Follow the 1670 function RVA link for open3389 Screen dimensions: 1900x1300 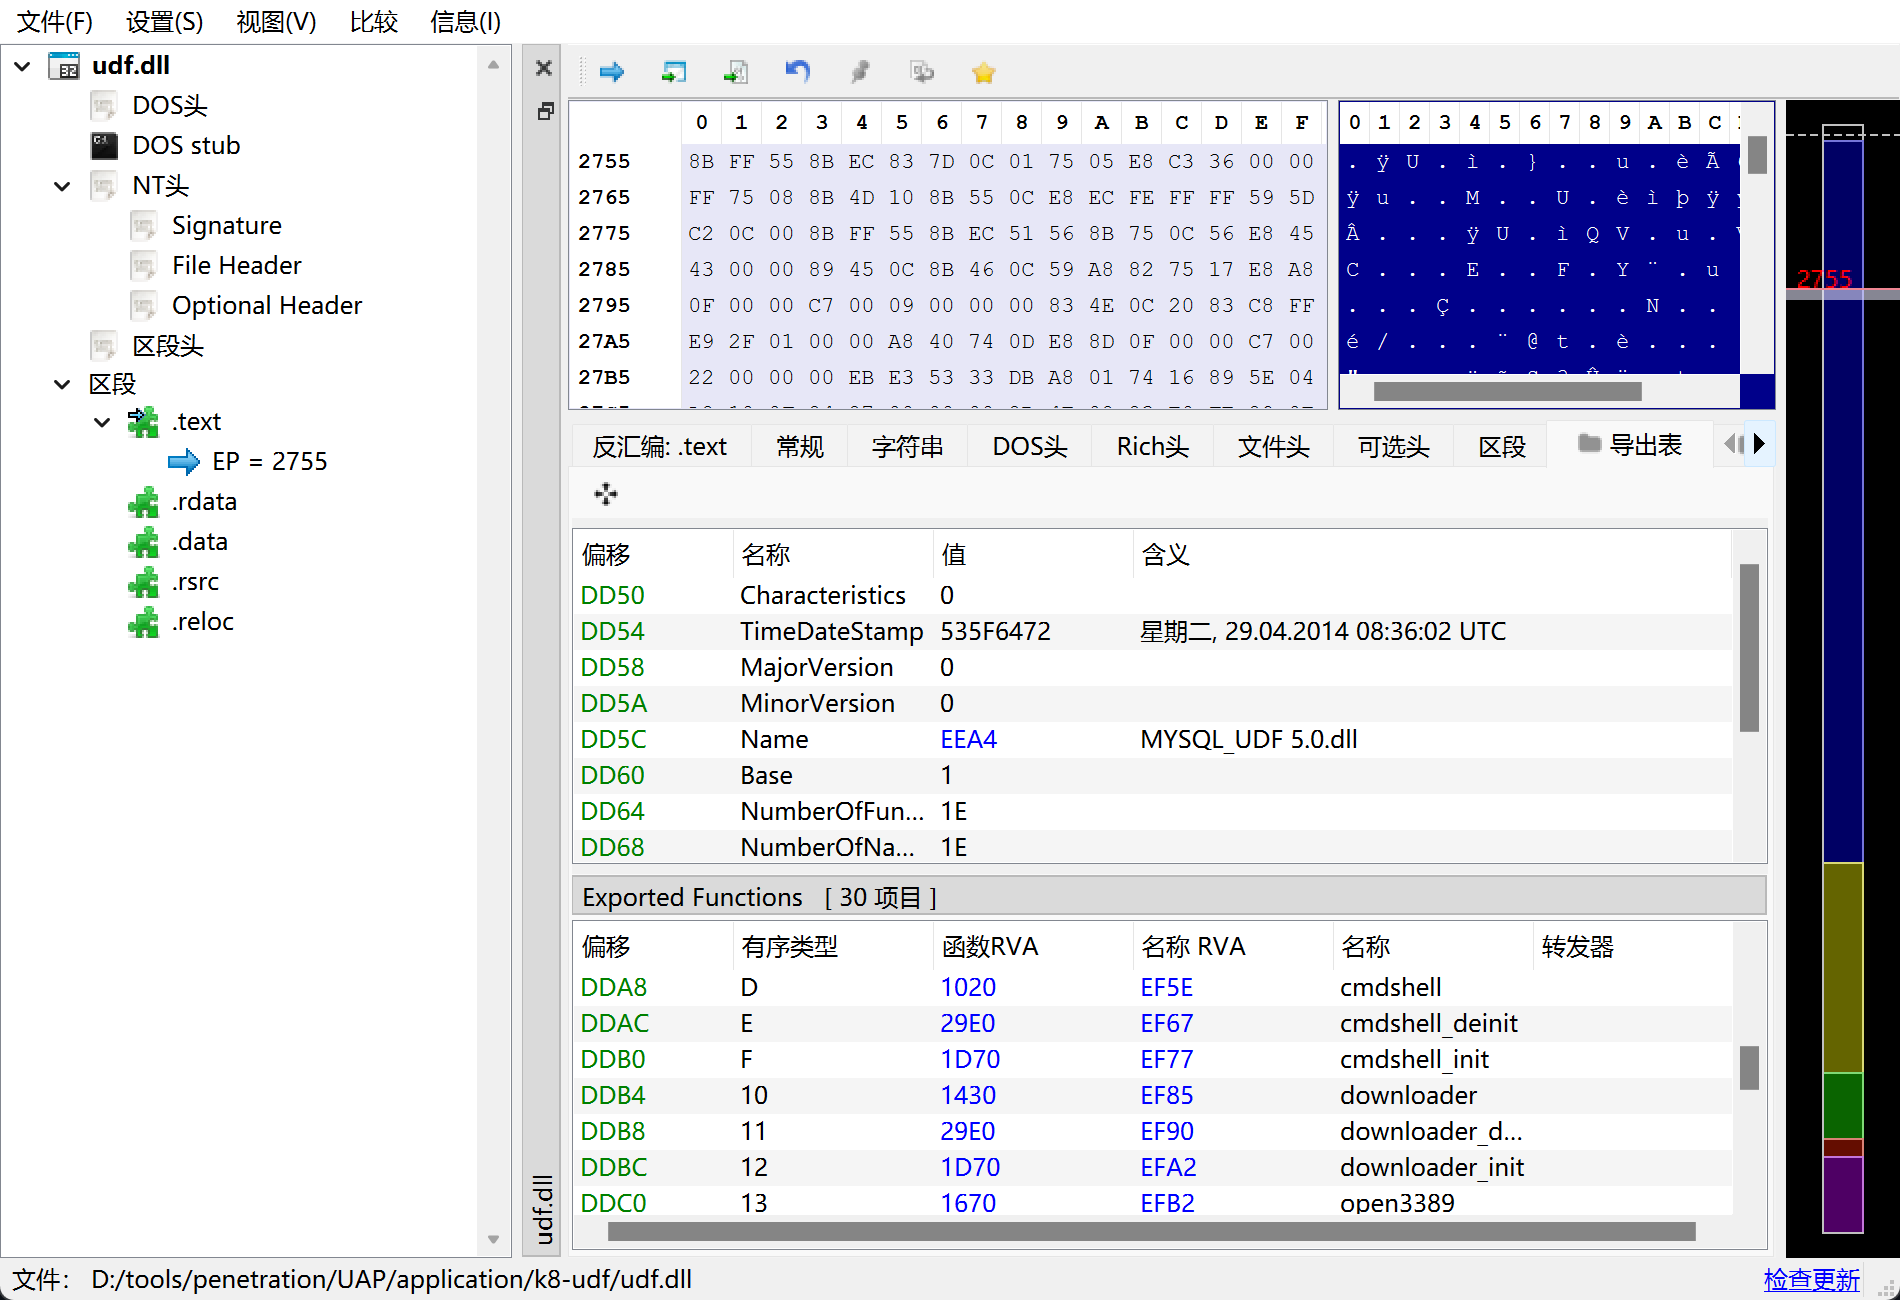[x=968, y=1204]
